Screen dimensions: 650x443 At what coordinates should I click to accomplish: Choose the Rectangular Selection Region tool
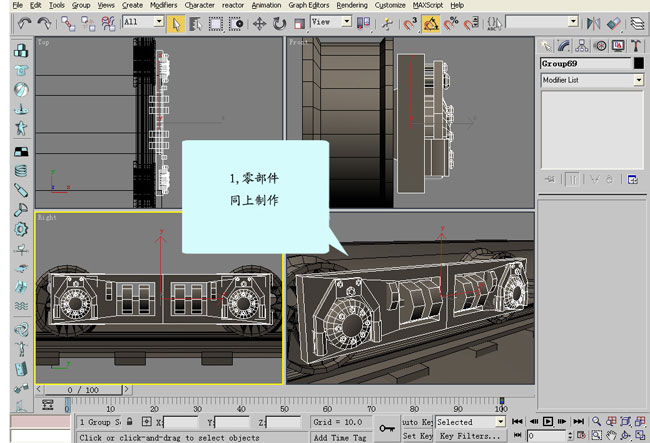pos(216,24)
